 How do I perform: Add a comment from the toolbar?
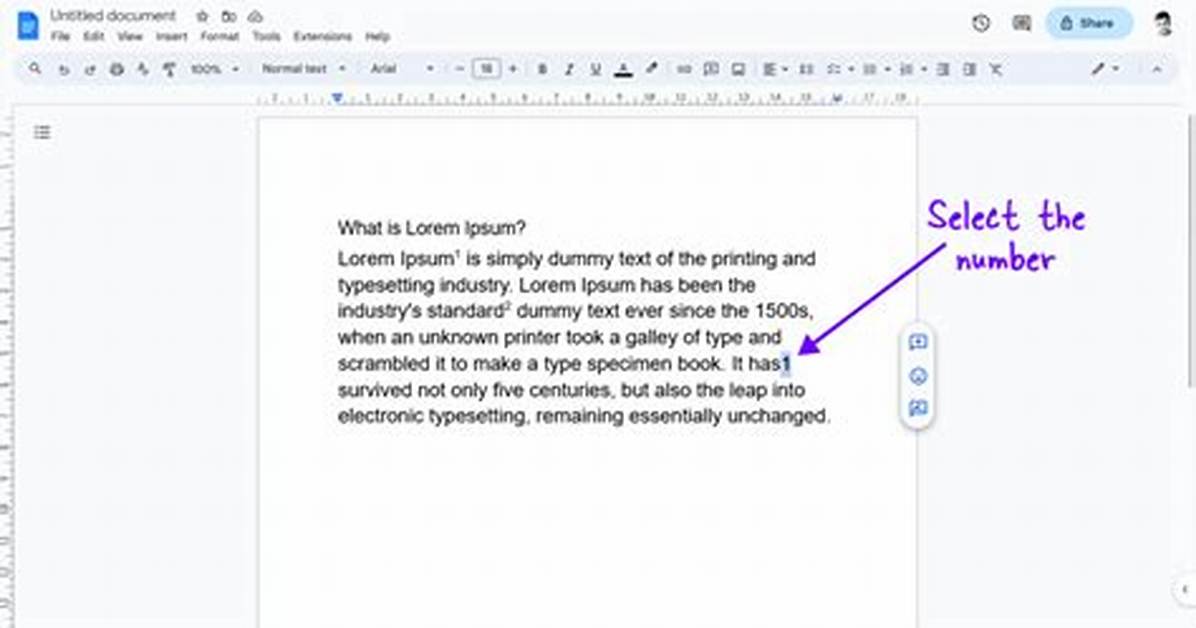711,69
